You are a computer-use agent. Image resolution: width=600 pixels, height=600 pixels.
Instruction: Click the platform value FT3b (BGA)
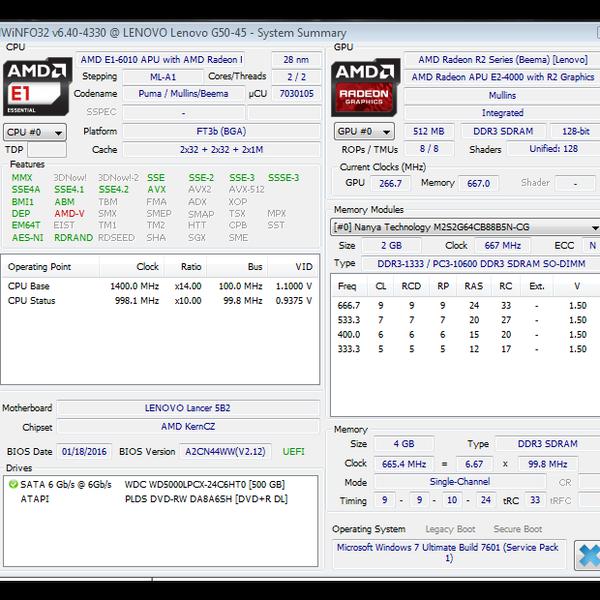[x=221, y=132]
